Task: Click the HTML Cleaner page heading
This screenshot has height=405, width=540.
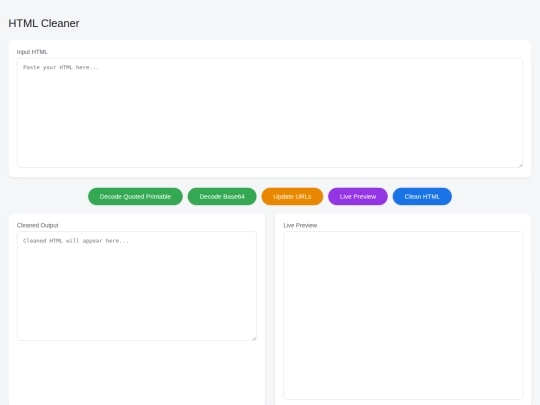Action: (x=44, y=23)
